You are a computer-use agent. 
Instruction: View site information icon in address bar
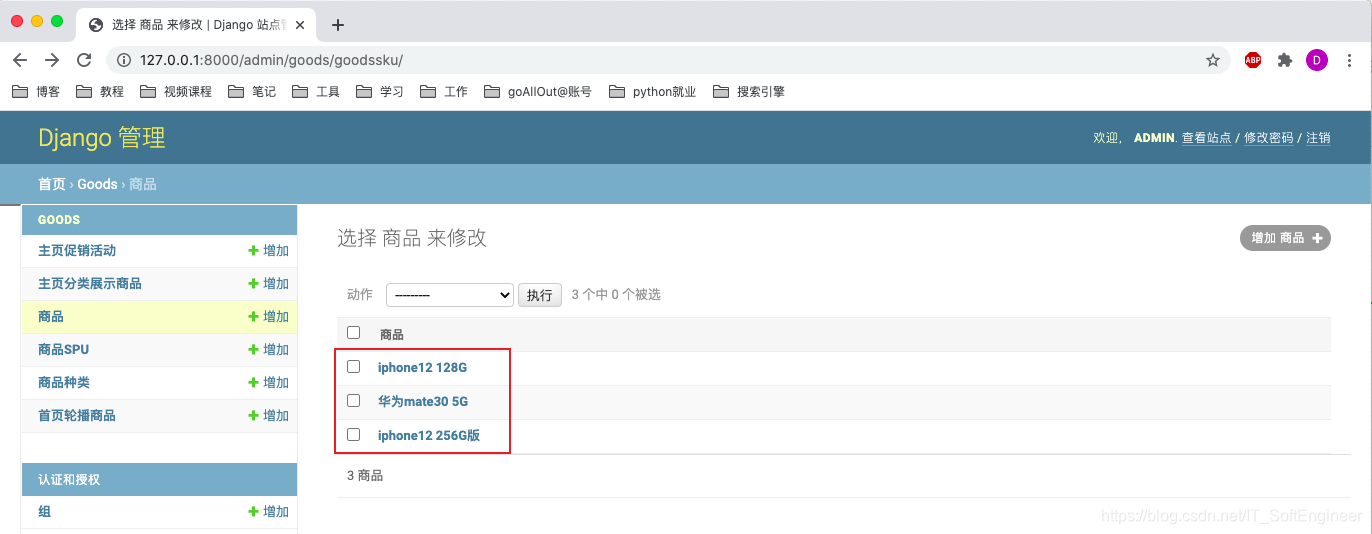pos(124,60)
